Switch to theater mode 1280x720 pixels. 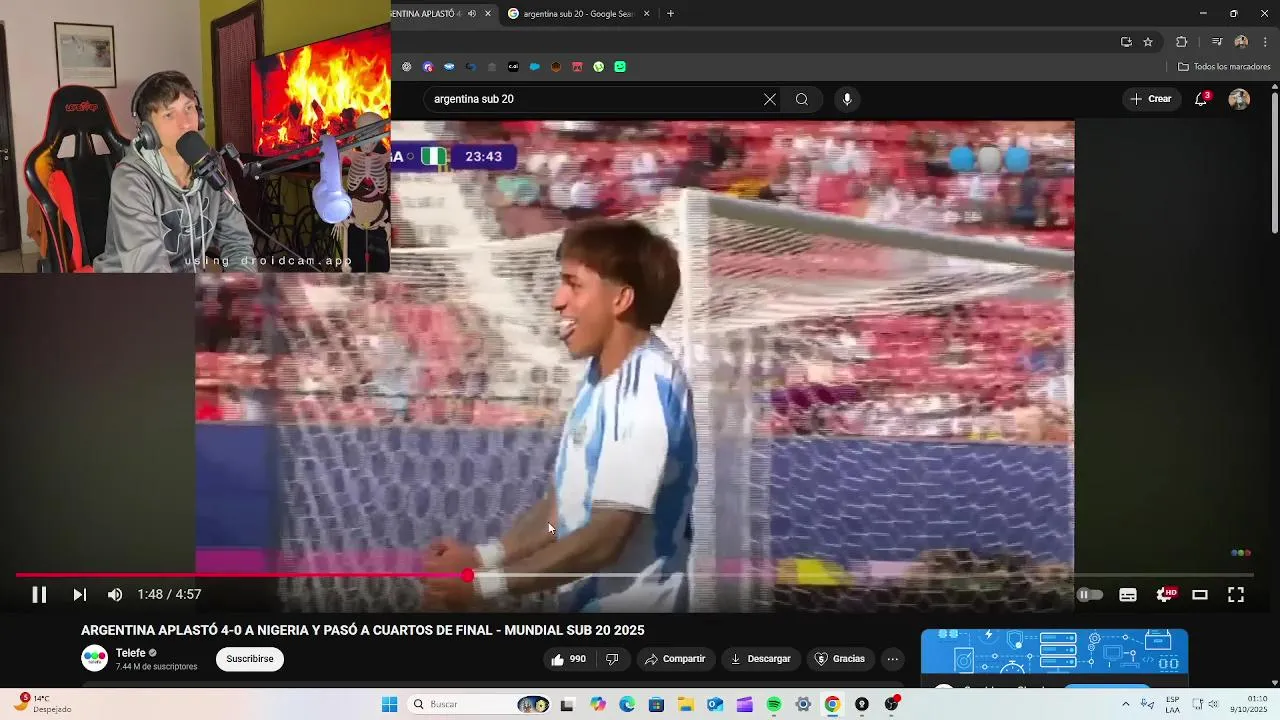coord(1200,594)
